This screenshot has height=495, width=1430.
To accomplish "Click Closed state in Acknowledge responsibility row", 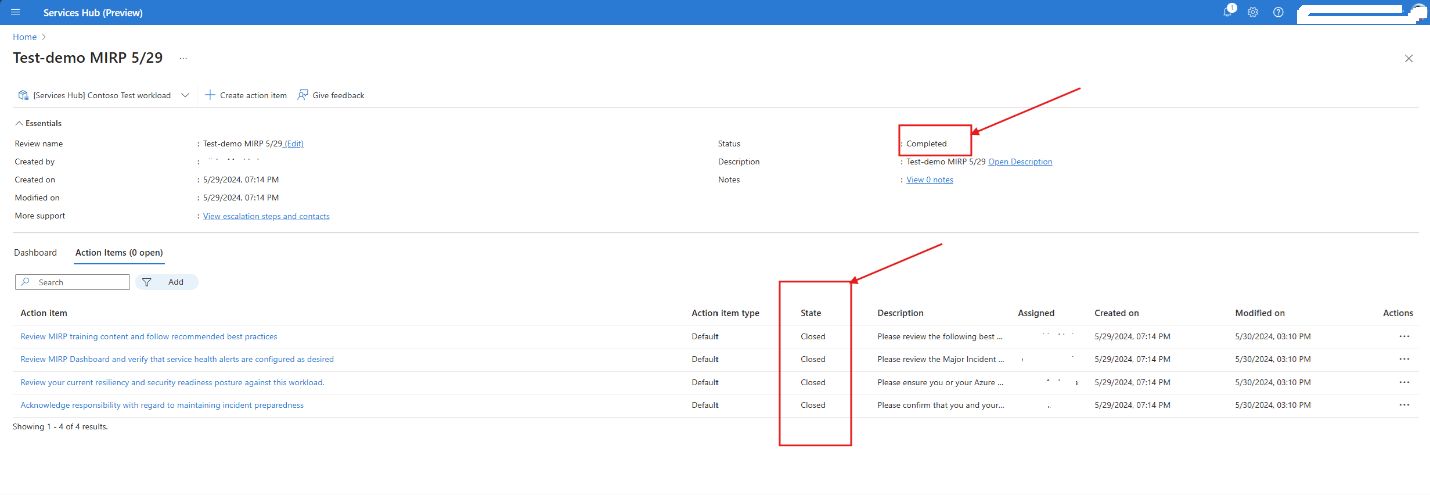I will (x=813, y=405).
